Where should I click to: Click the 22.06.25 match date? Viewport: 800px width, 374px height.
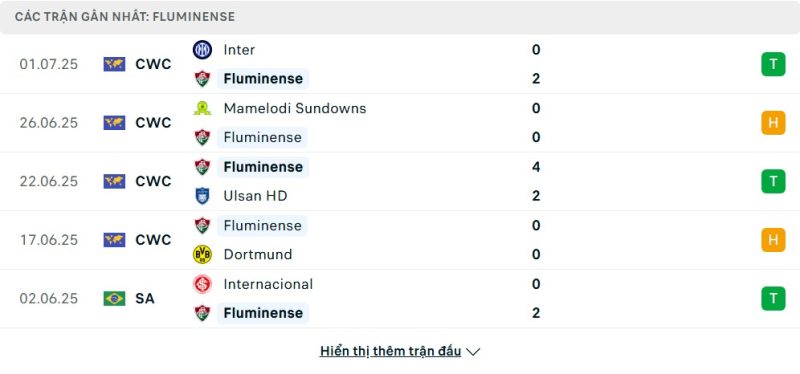tap(49, 181)
